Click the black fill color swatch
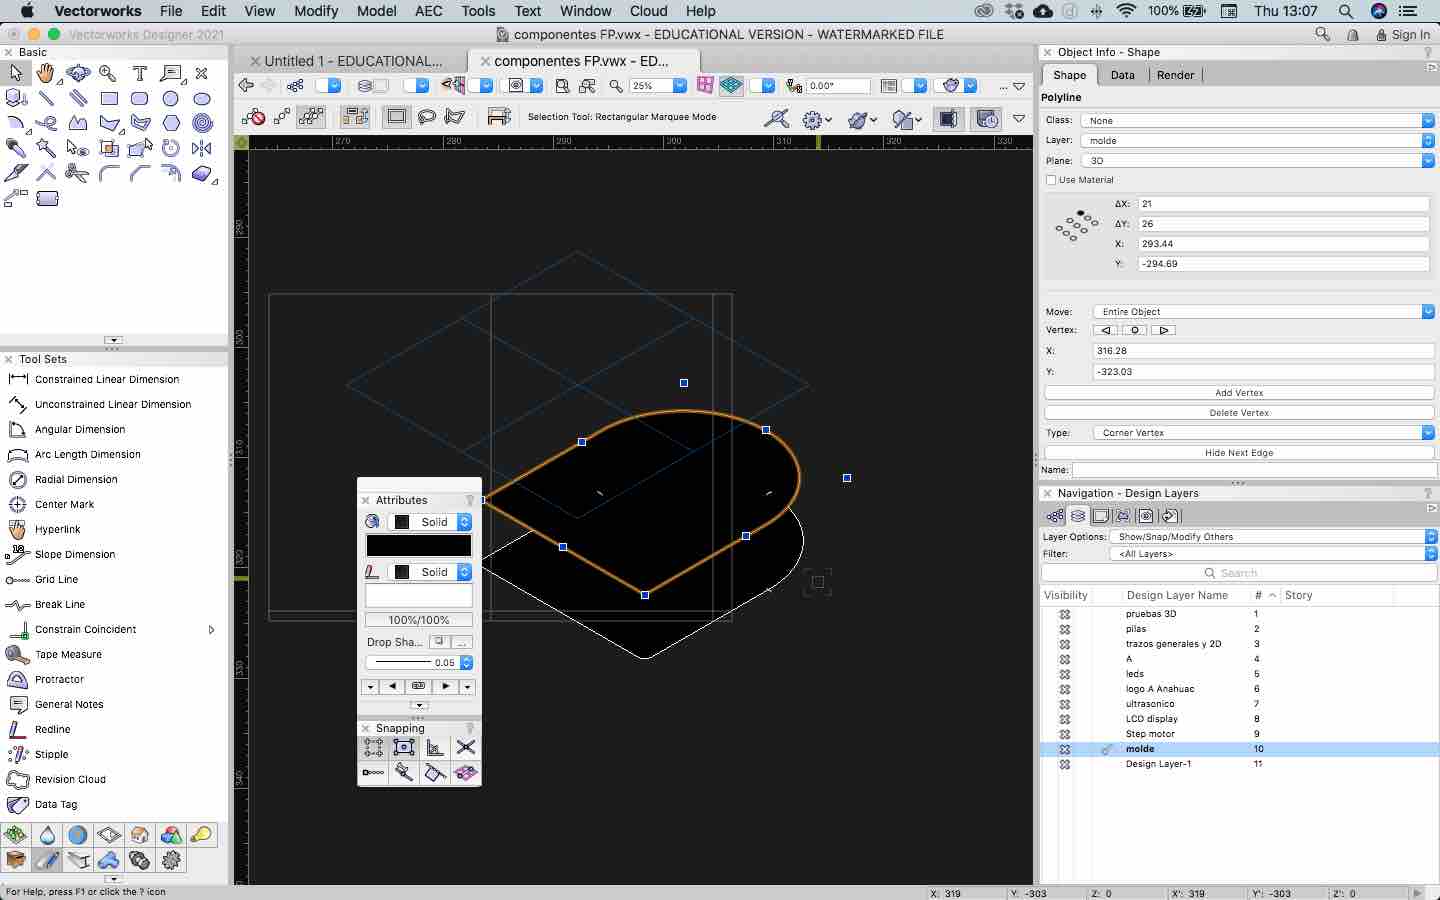The image size is (1440, 900). pyautogui.click(x=418, y=545)
